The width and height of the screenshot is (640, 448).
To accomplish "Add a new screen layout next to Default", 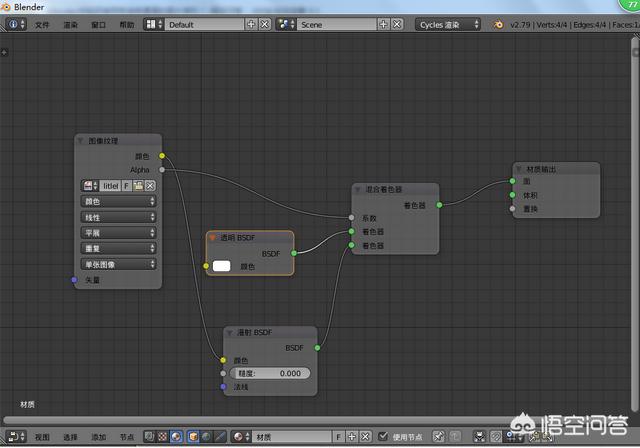I will click(x=251, y=24).
